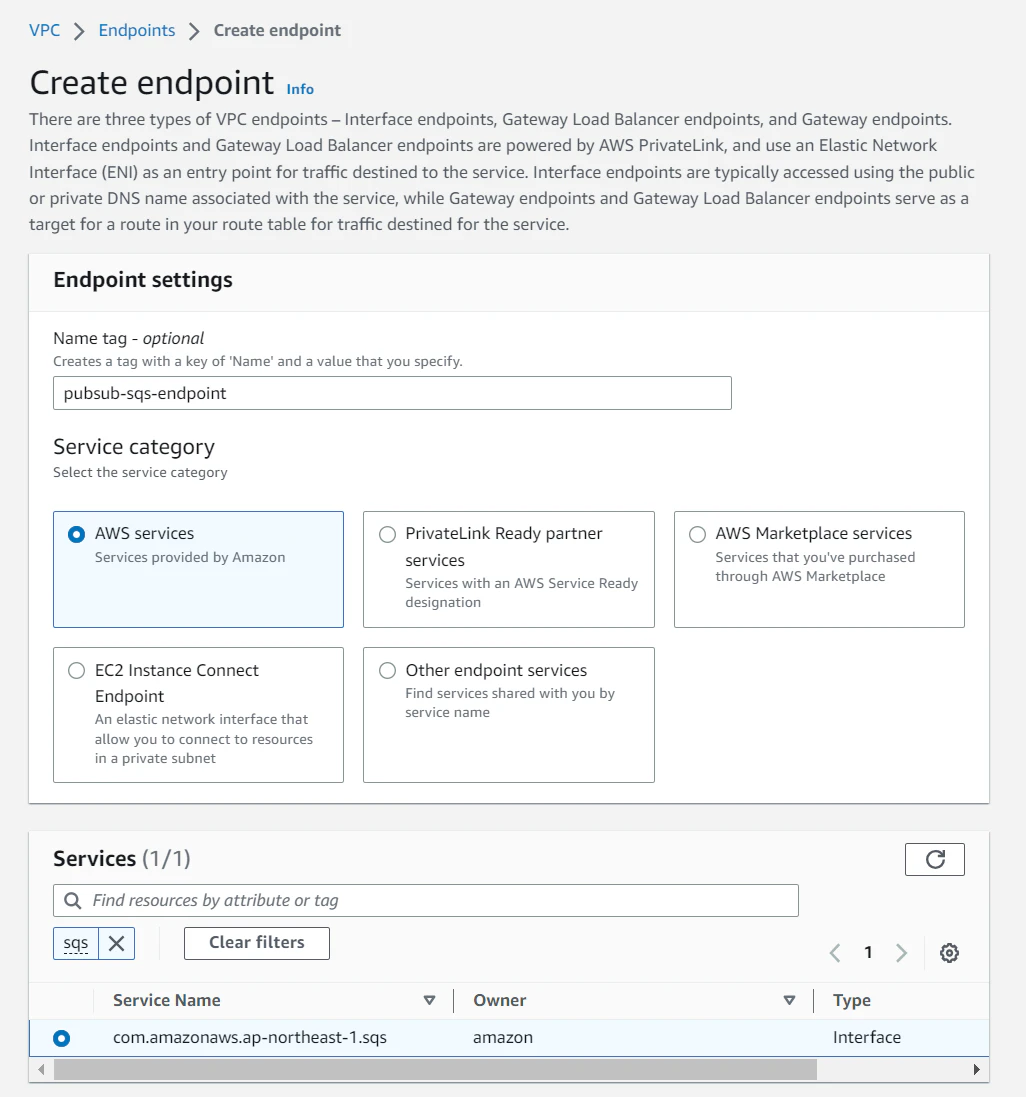Go to VPC breadcrumb
The height and width of the screenshot is (1097, 1026).
pos(45,30)
